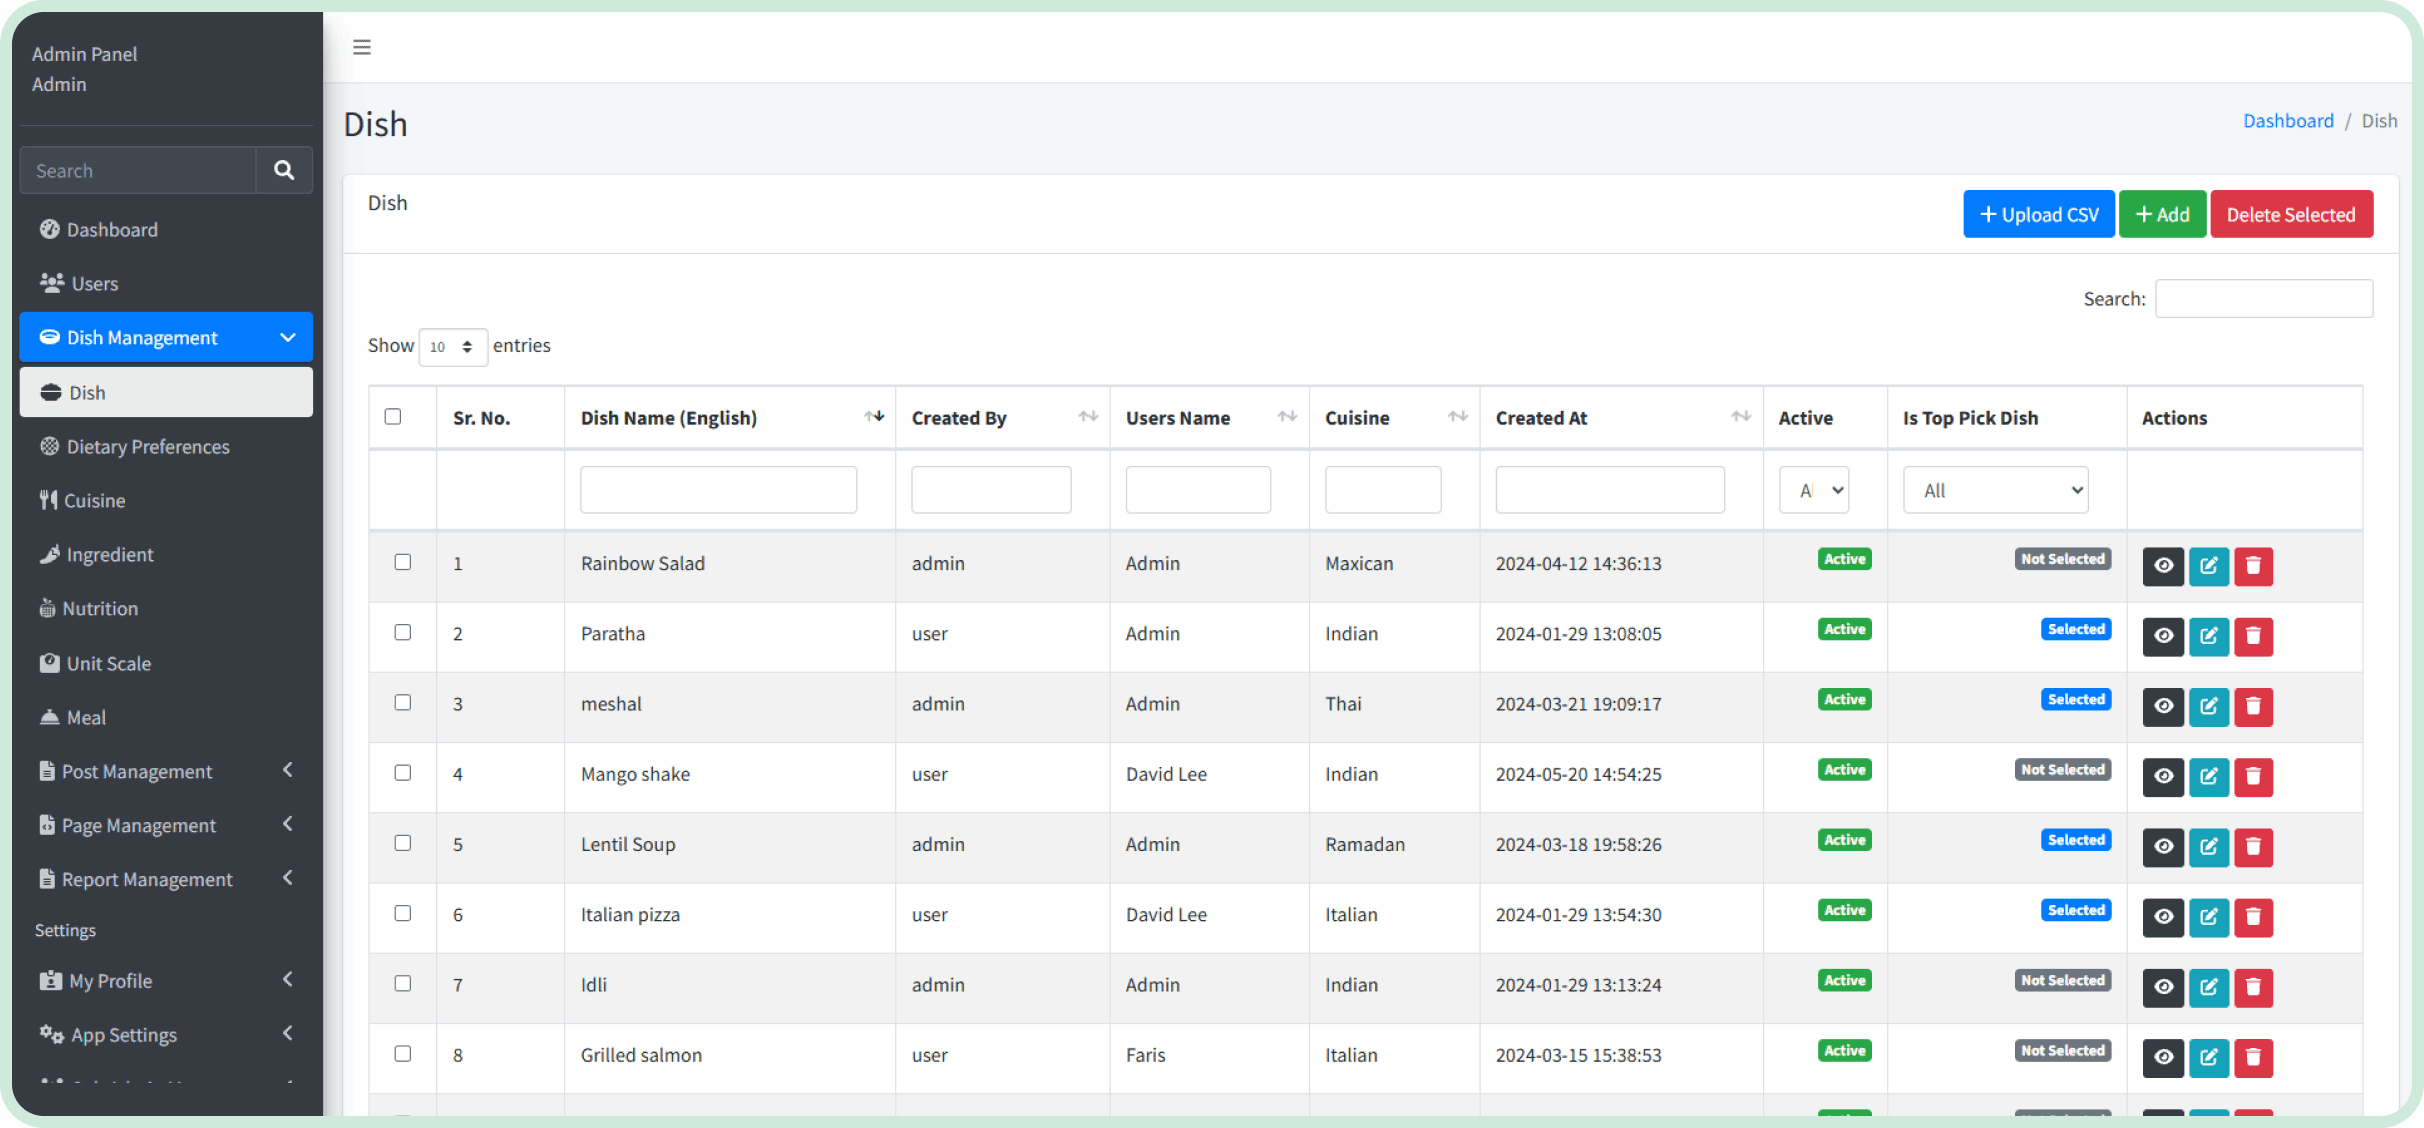
Task: Click the table Search input field
Action: tap(2263, 299)
